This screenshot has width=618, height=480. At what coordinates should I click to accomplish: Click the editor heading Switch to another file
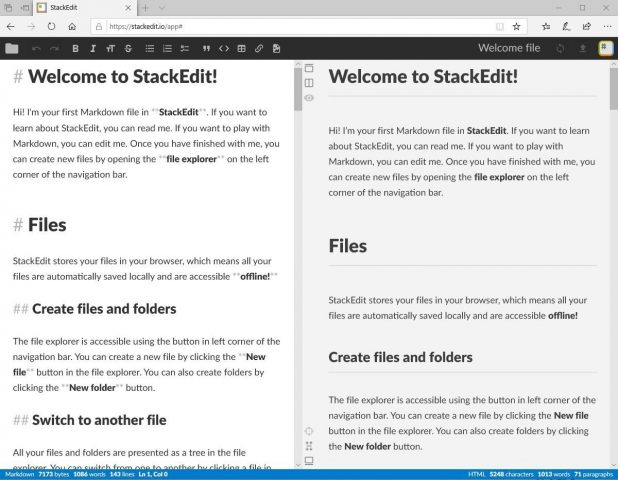click(99, 420)
